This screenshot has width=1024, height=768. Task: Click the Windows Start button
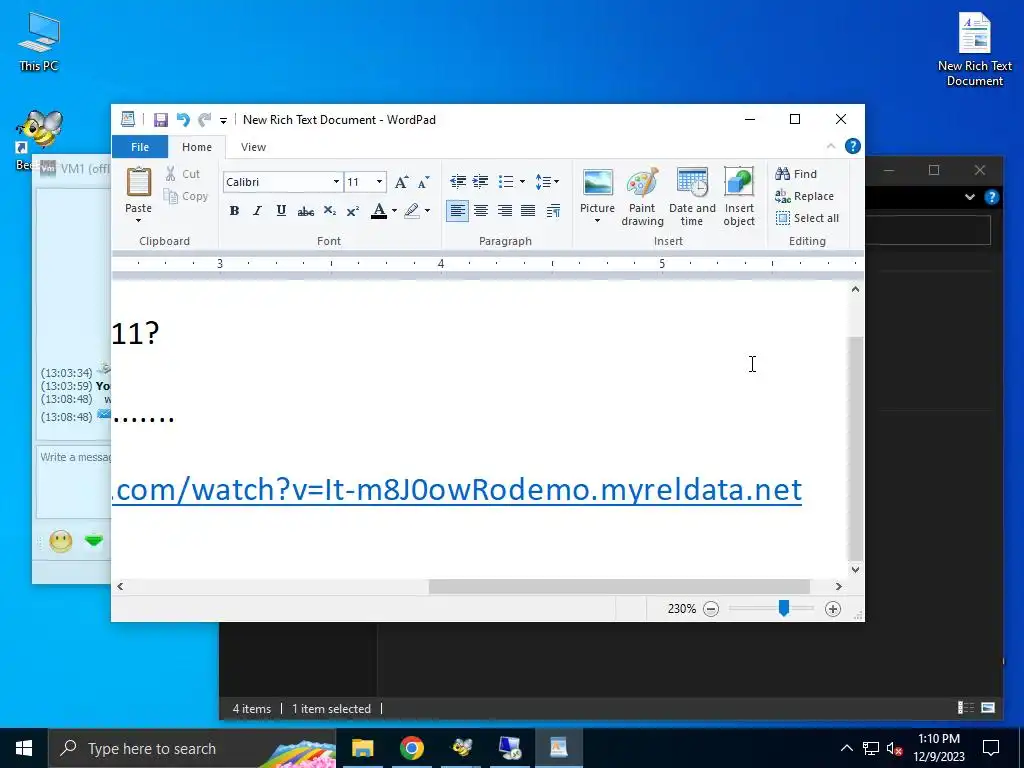24,748
